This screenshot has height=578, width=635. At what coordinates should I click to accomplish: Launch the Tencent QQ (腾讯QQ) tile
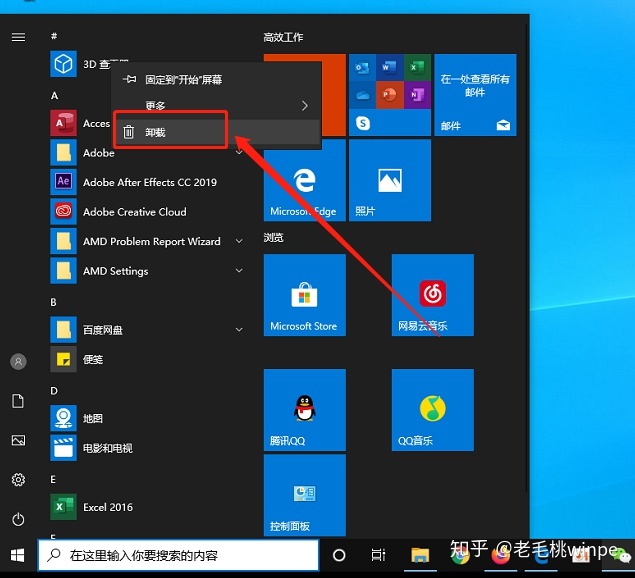(x=305, y=410)
